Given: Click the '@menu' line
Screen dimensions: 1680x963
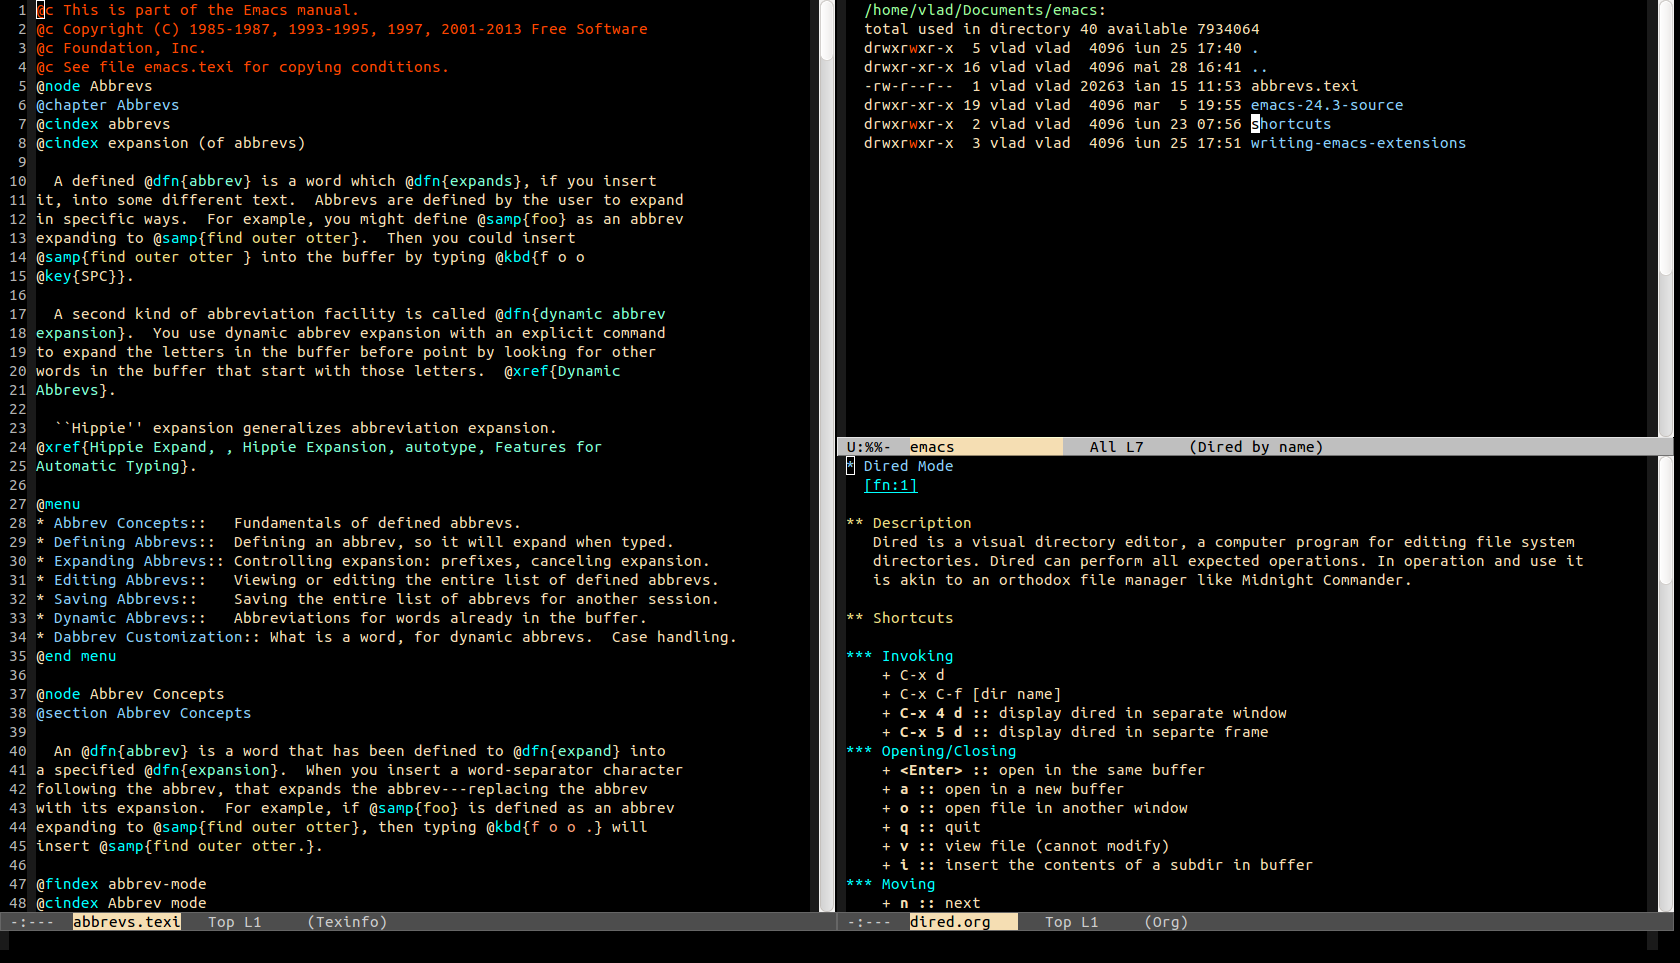Looking at the screenshot, I should (x=58, y=504).
